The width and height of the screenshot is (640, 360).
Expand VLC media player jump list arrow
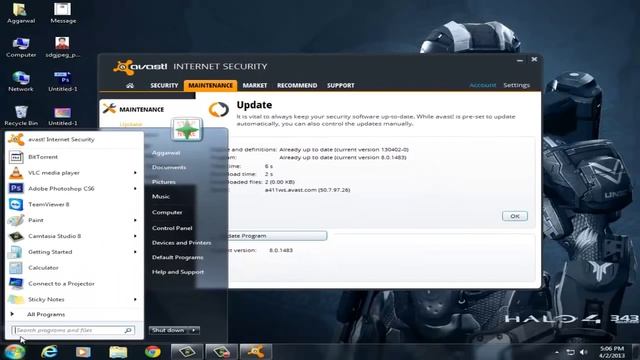pos(136,173)
